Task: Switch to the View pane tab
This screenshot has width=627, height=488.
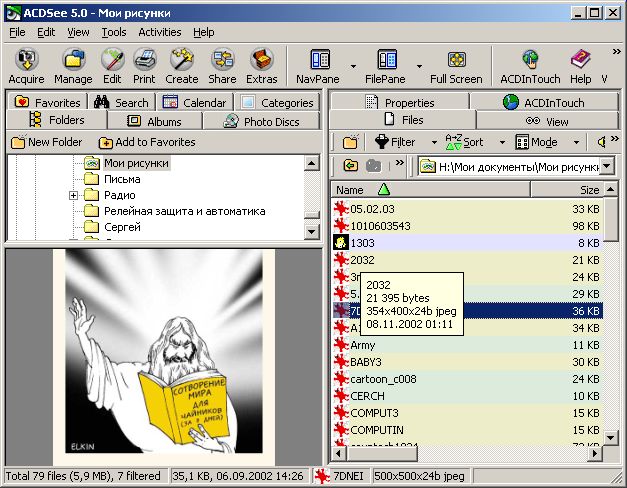Action: [547, 121]
